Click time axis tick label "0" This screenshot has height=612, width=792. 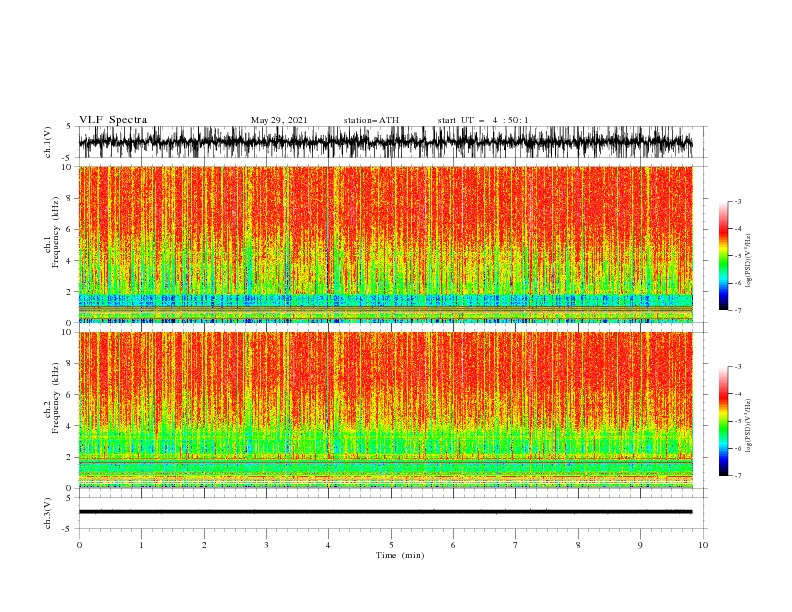click(x=79, y=545)
